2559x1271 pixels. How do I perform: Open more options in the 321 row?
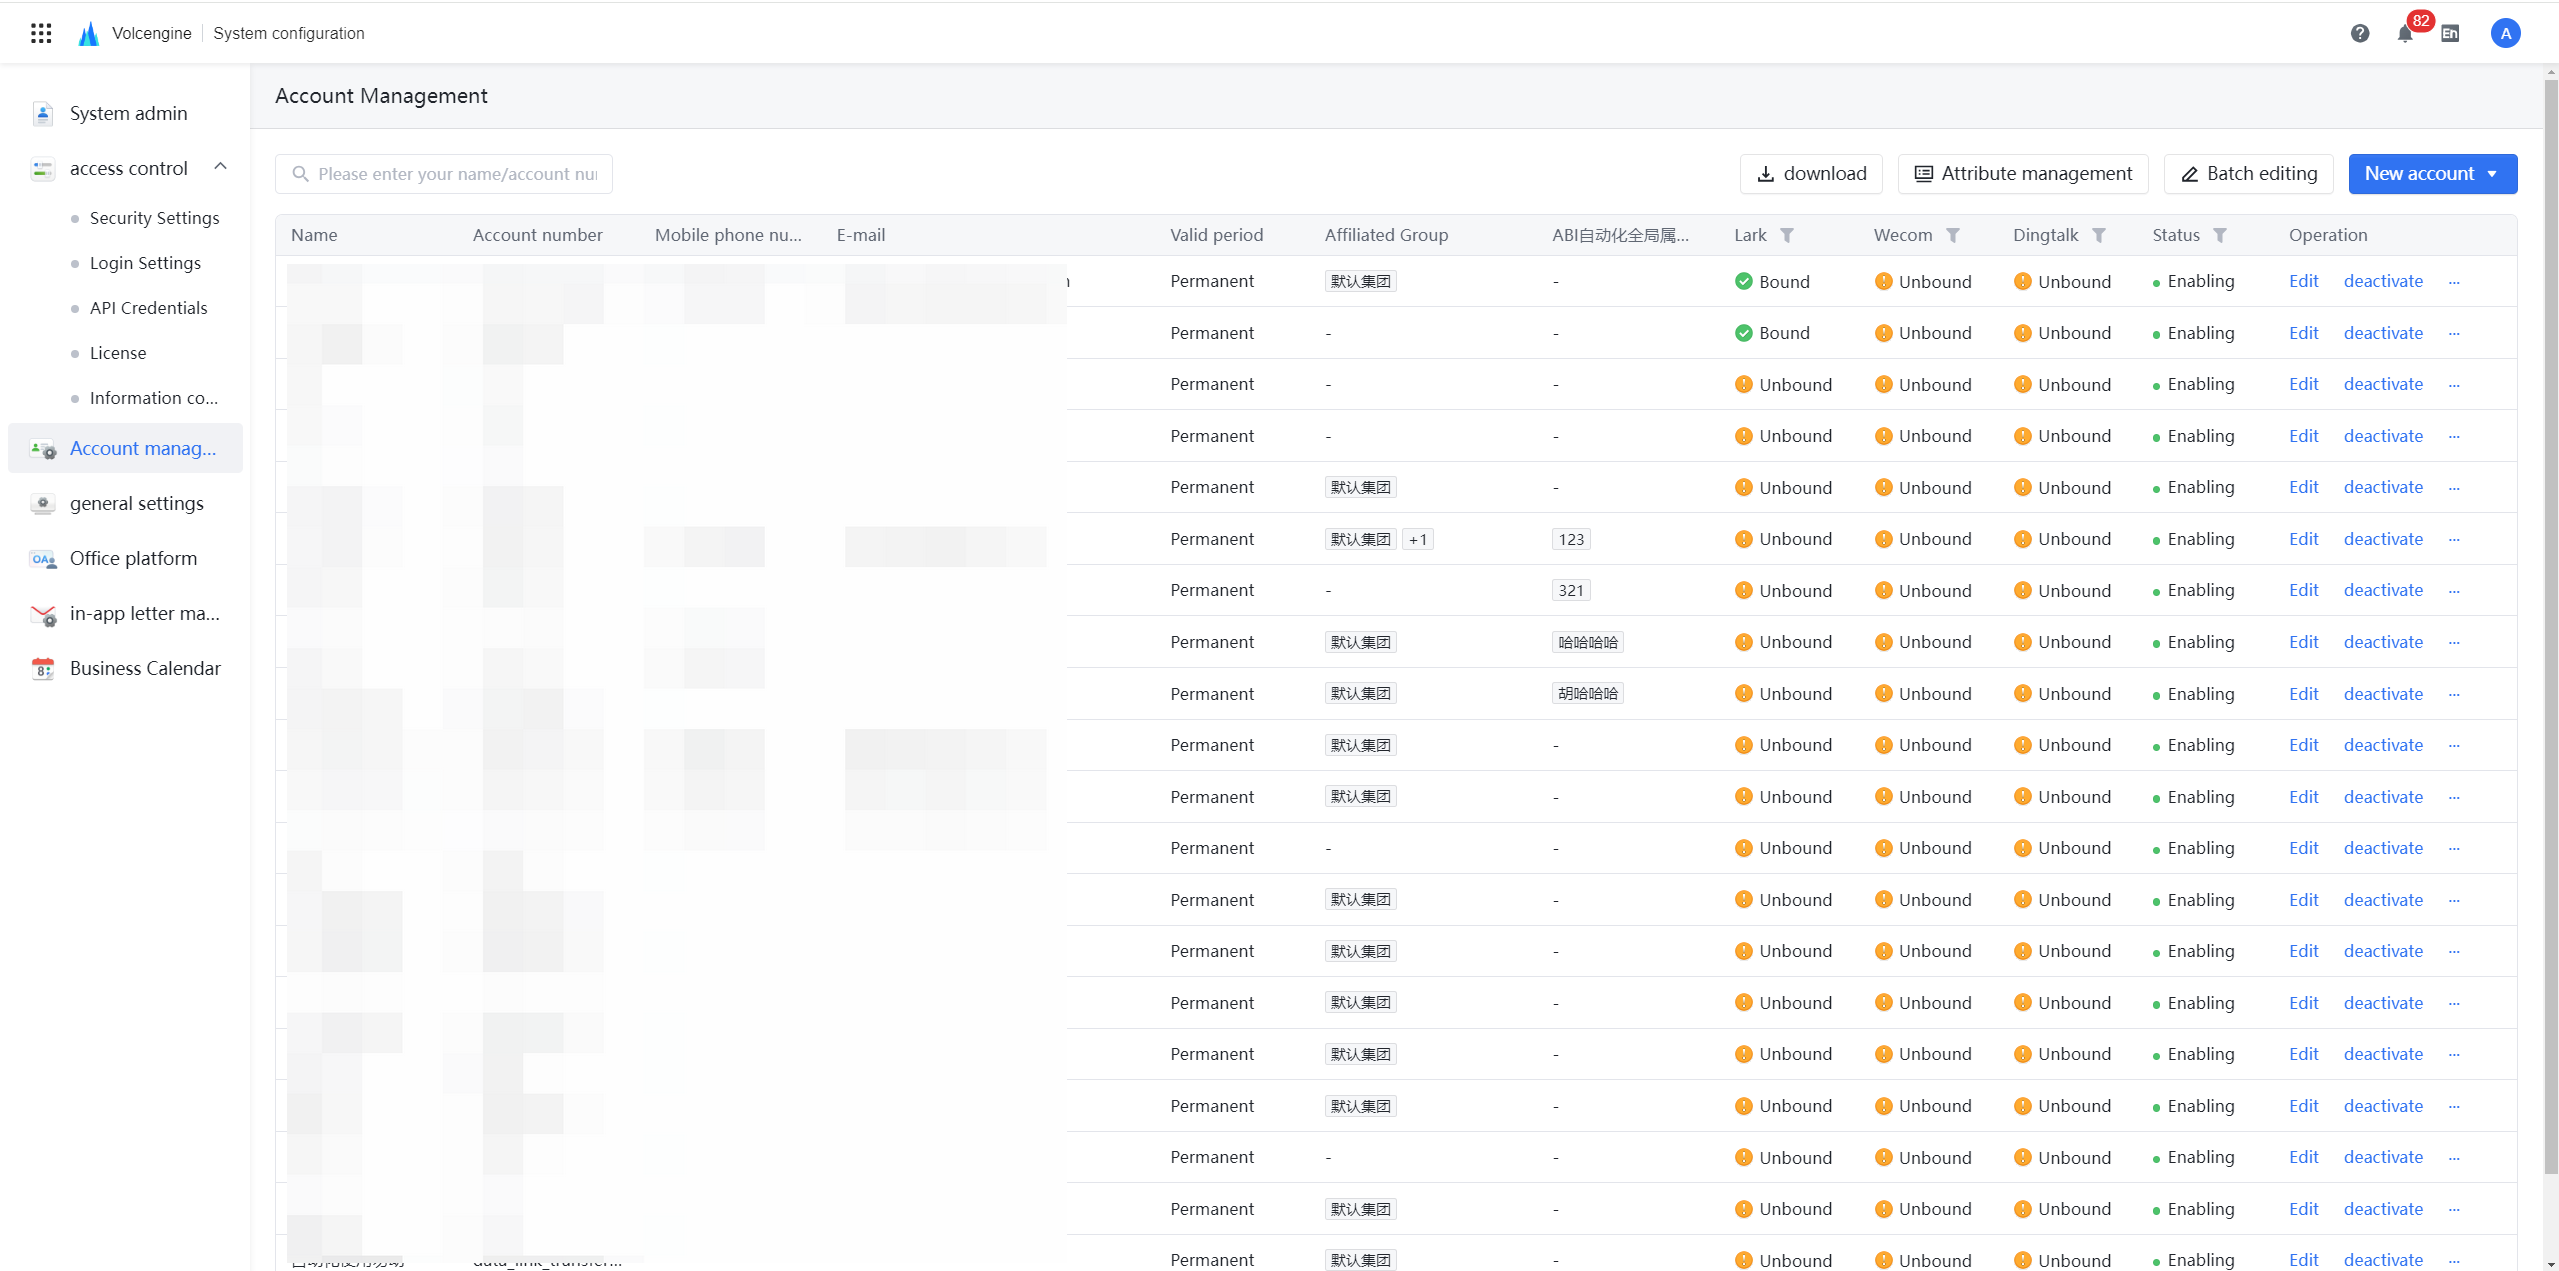tap(2454, 591)
